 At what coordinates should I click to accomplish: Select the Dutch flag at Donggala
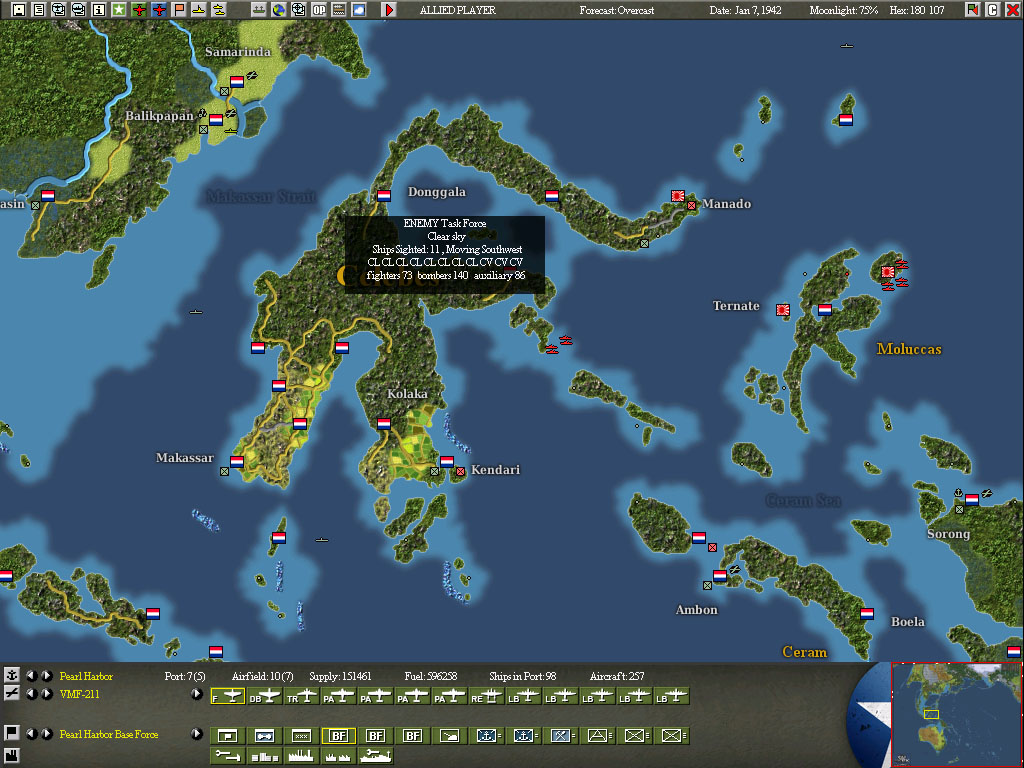tap(384, 195)
